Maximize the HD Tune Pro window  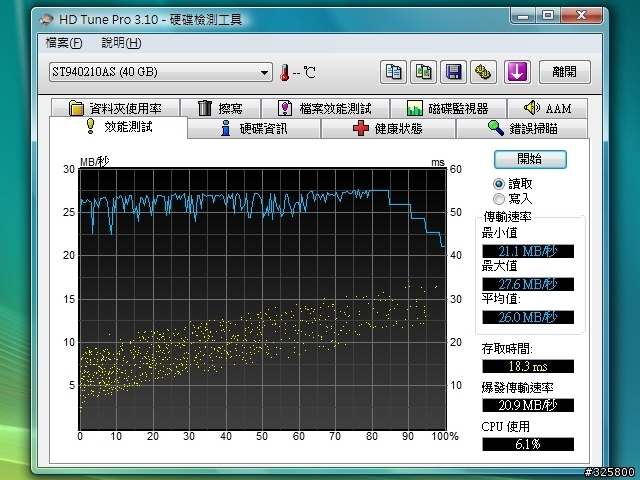[548, 16]
